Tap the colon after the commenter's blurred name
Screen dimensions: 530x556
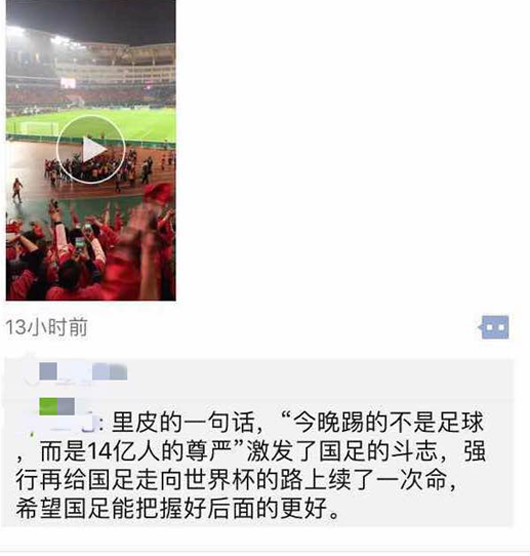coord(102,424)
